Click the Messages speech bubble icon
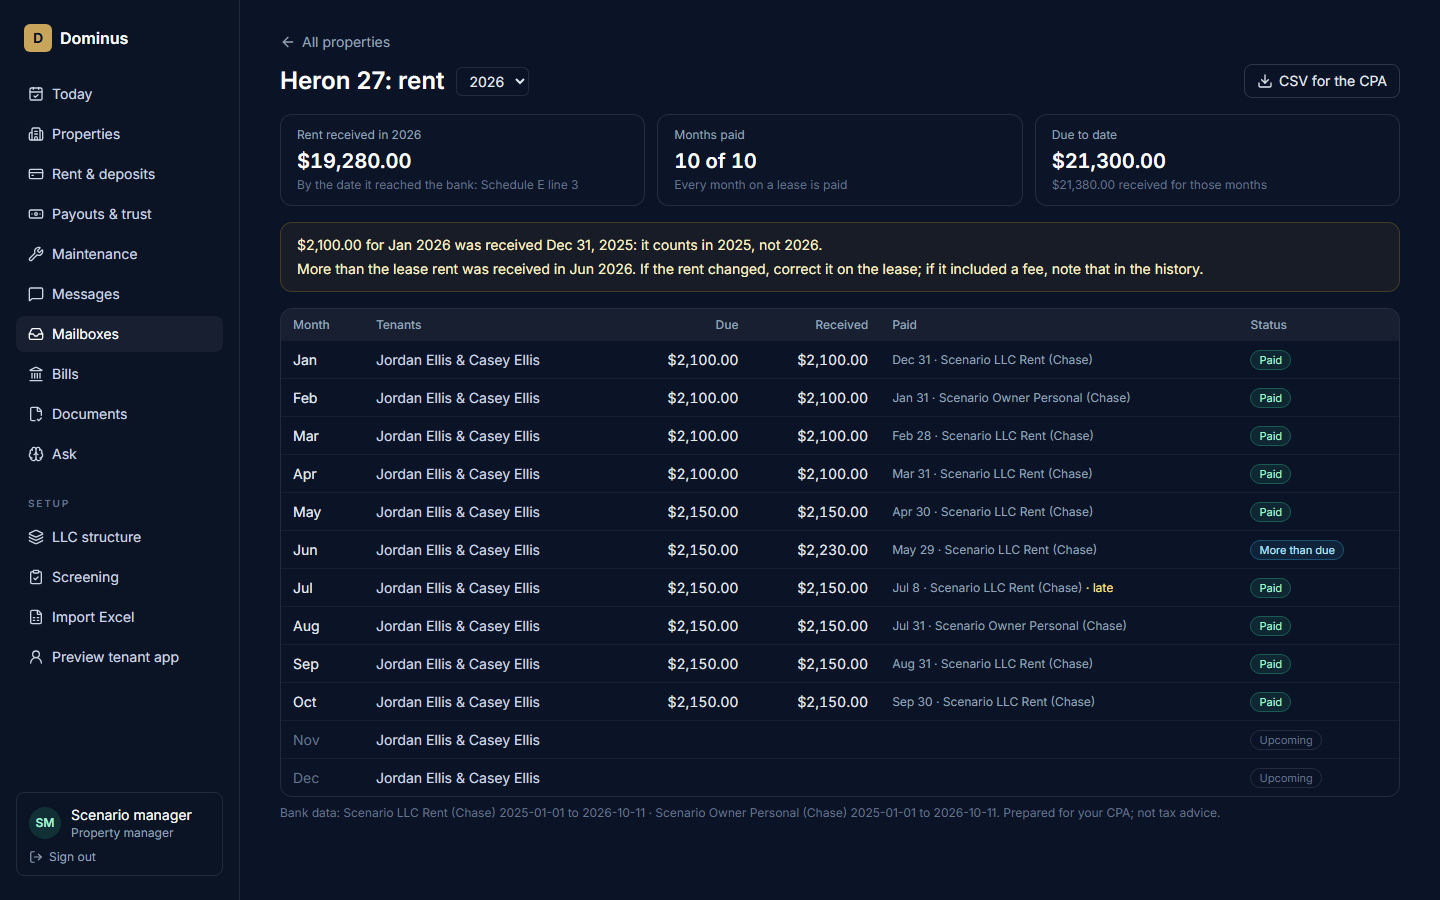 pyautogui.click(x=36, y=294)
